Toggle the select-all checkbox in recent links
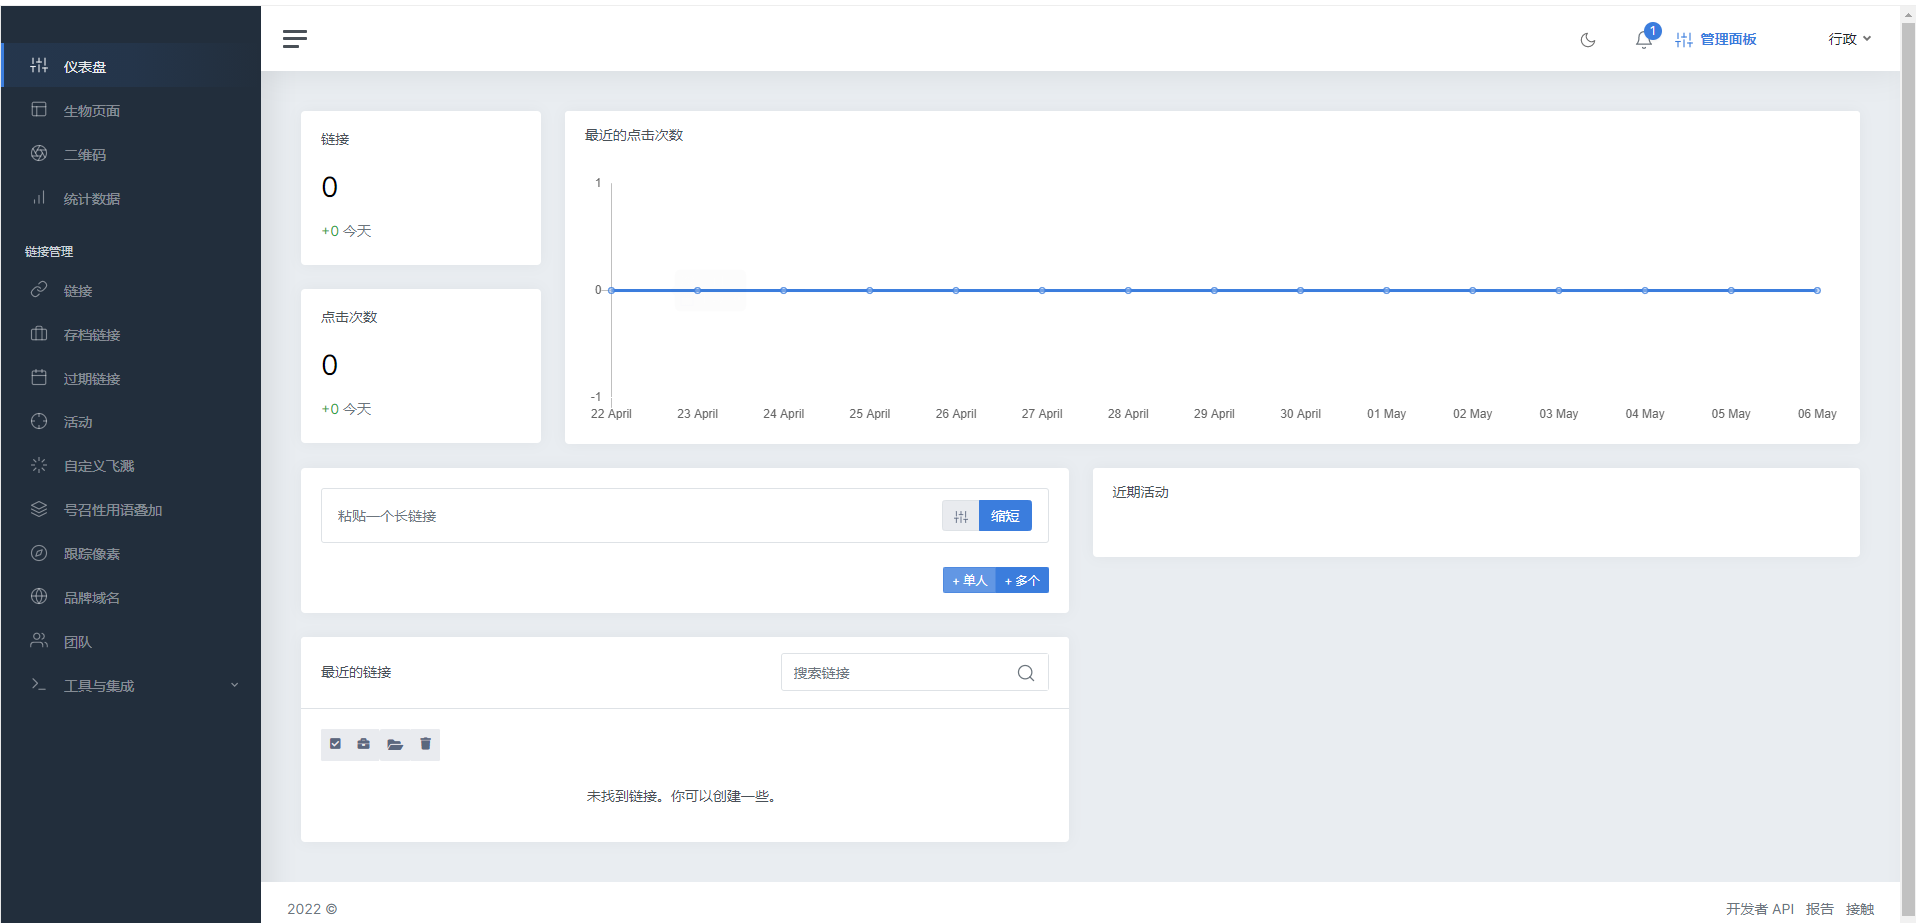 [335, 744]
